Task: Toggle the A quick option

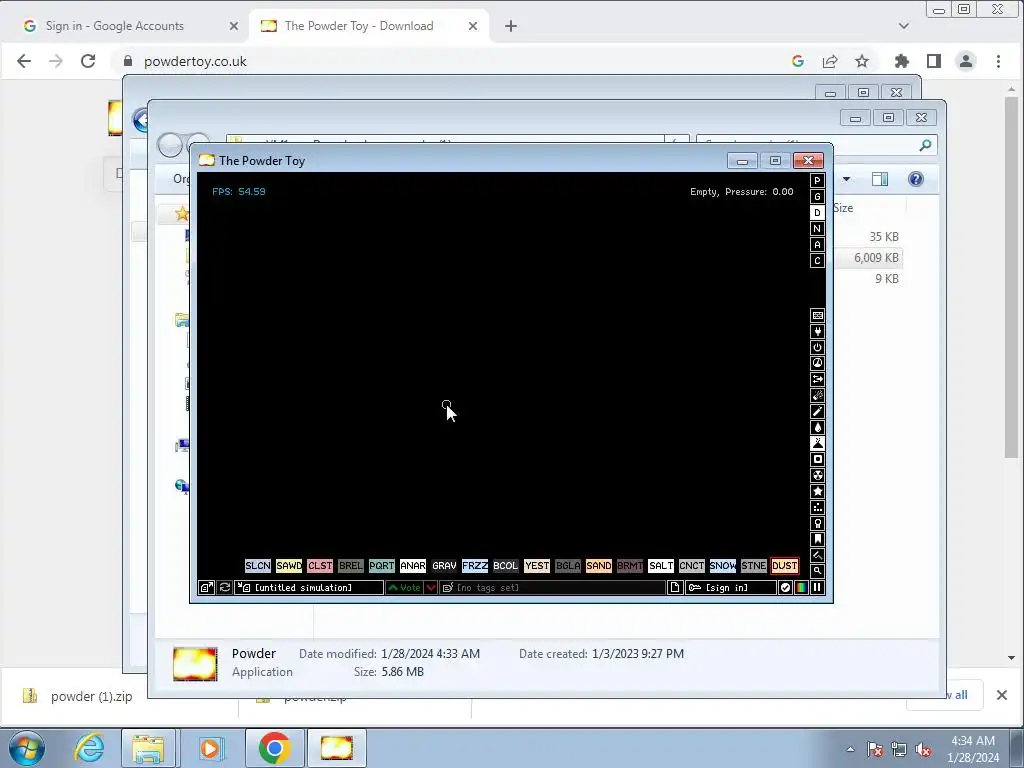Action: coord(817,245)
